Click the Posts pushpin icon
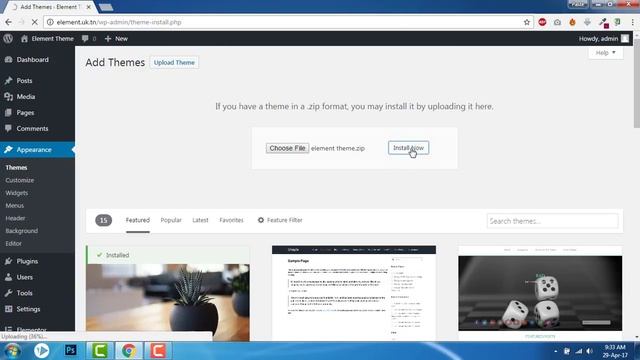 8,81
